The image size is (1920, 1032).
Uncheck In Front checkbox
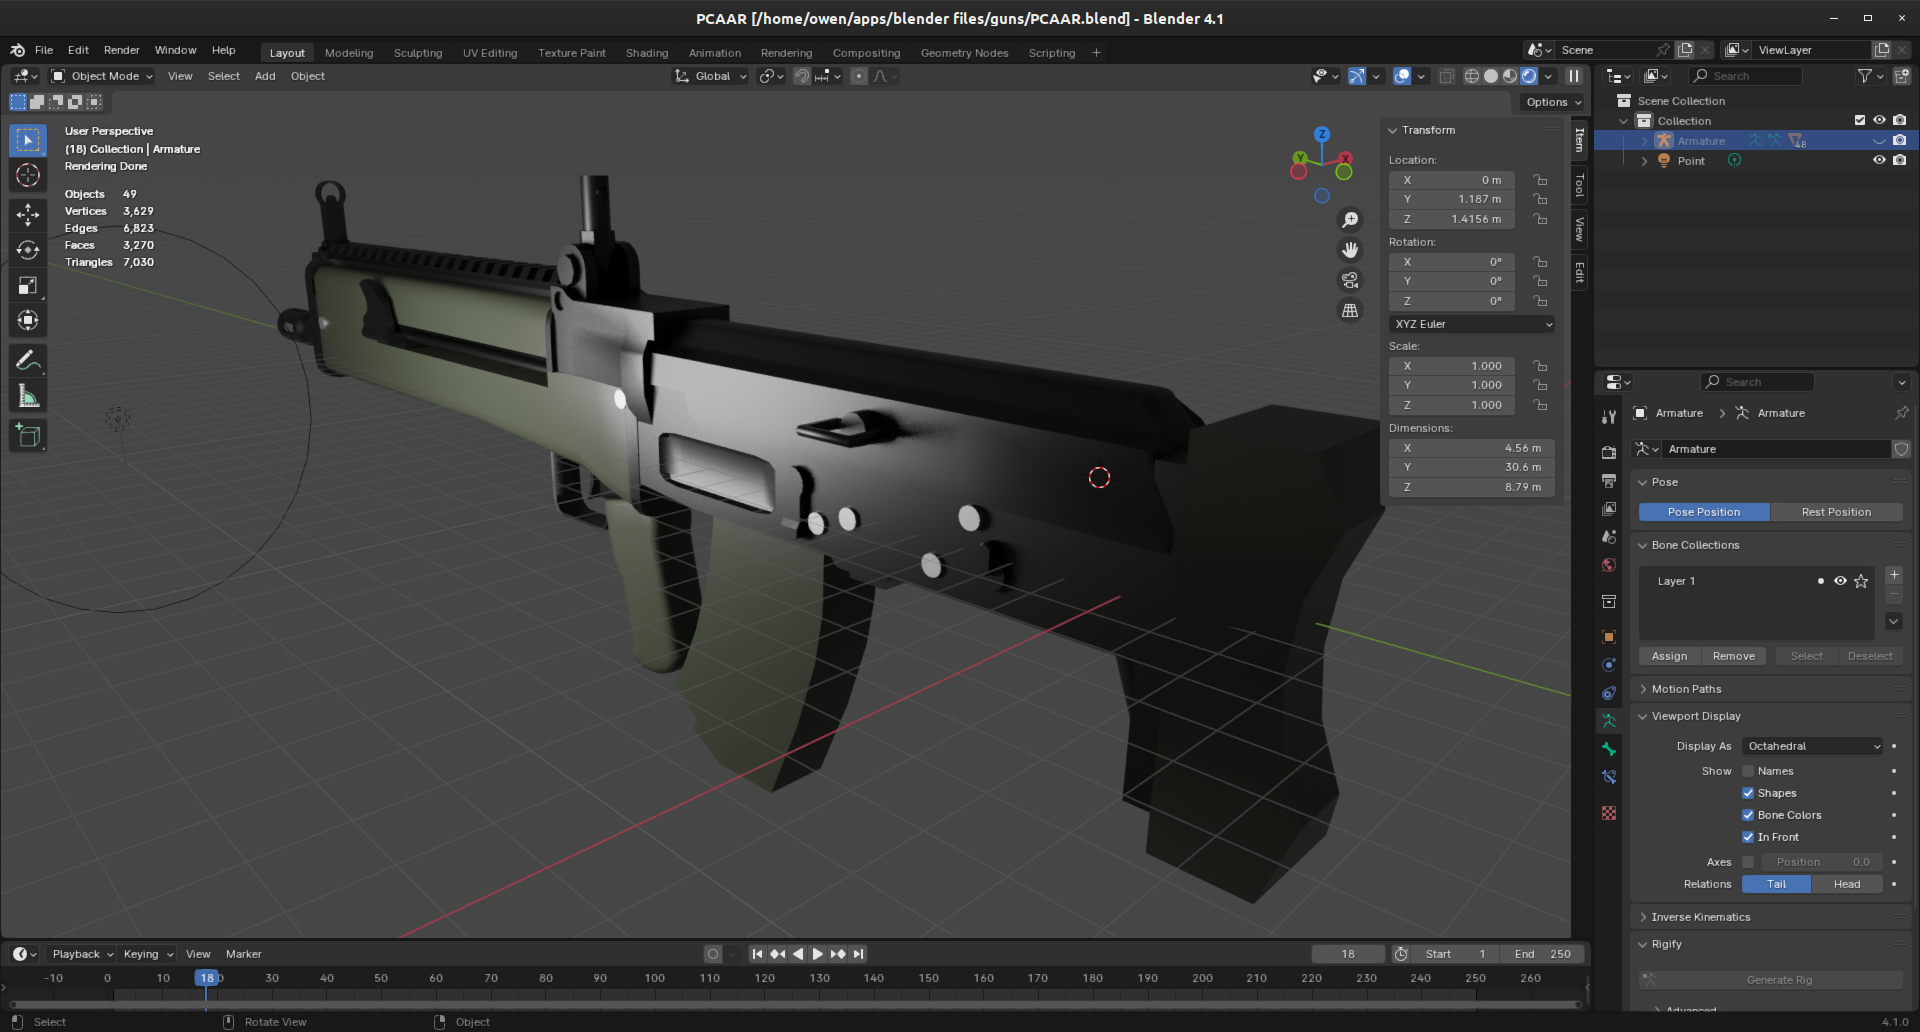point(1748,837)
